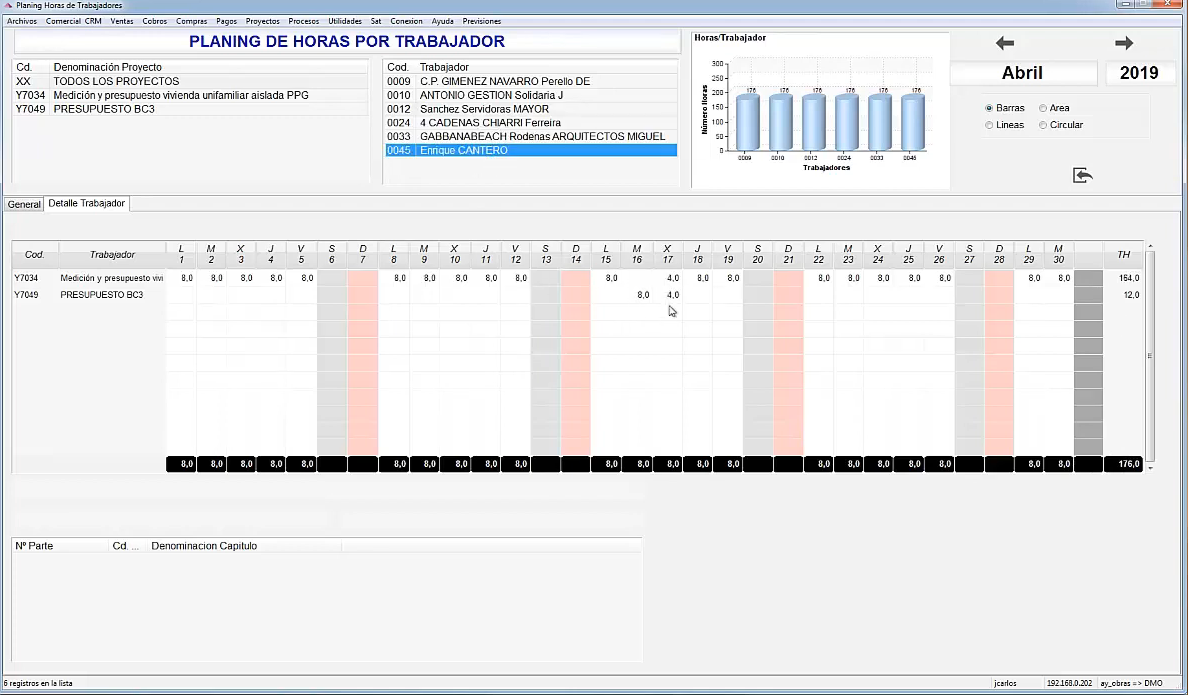Advance to next month with right arrow
This screenshot has height=695, width=1188.
[x=1124, y=43]
